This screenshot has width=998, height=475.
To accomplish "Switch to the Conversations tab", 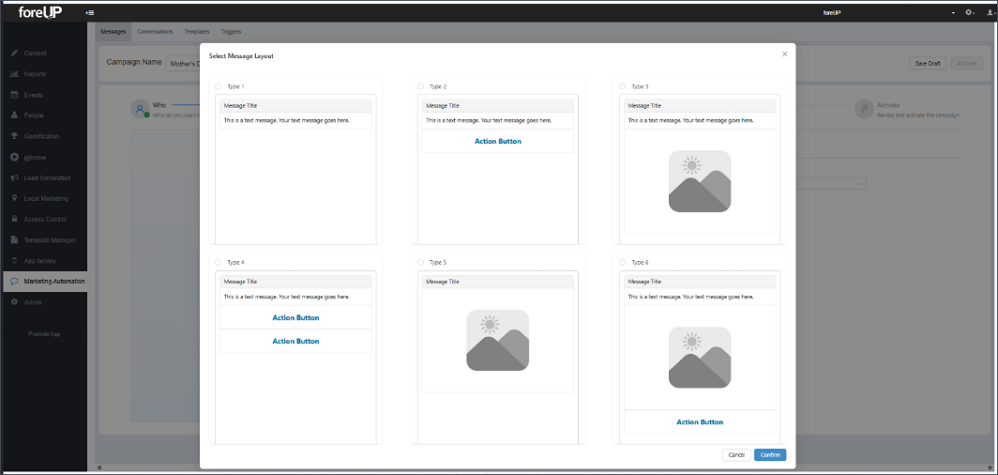I will coord(155,31).
